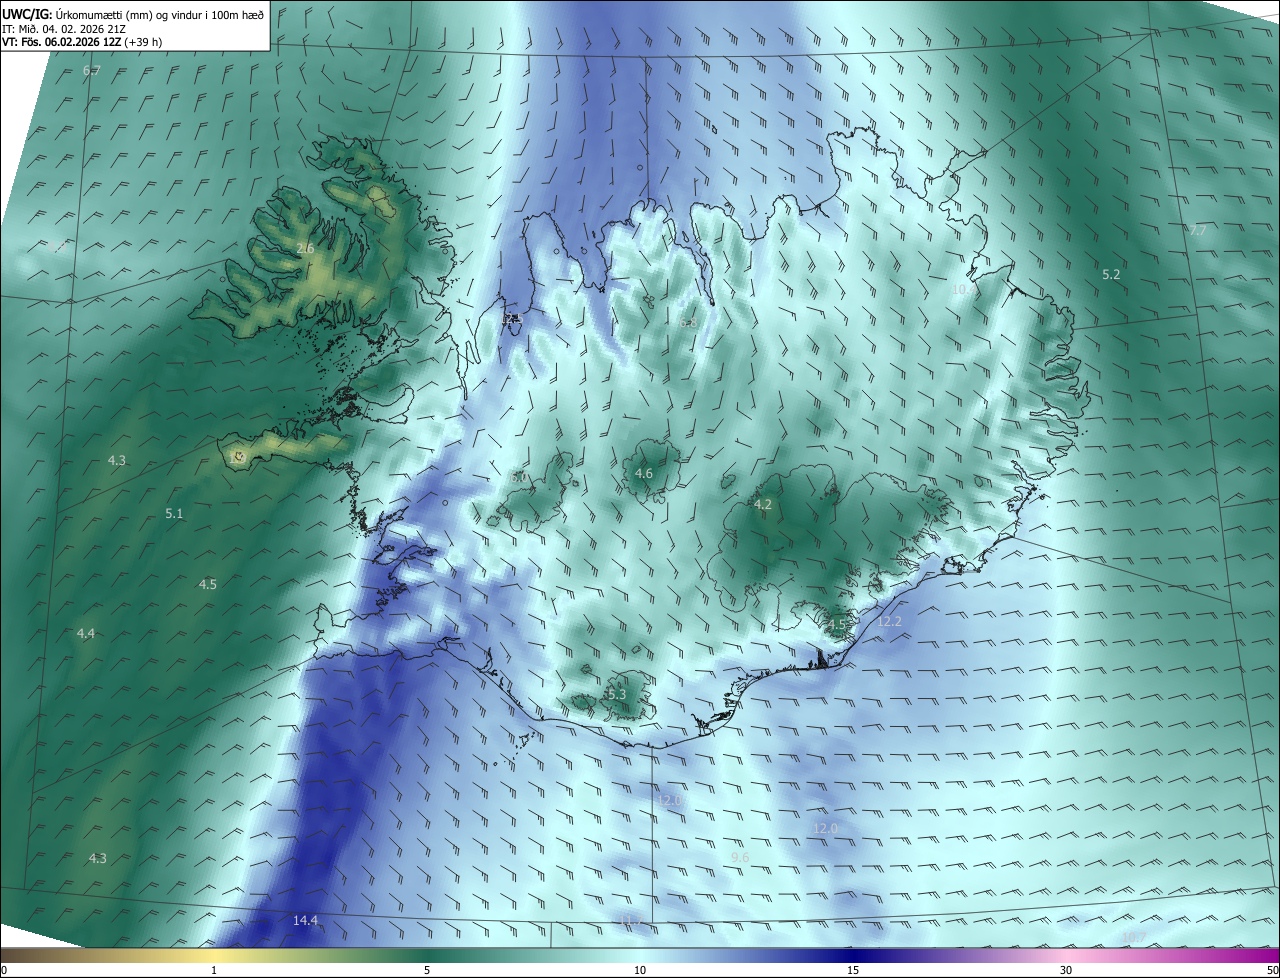Screen dimensions: 1280x978
Task: Click the 6.7 value label on the map
Action: [x=91, y=71]
